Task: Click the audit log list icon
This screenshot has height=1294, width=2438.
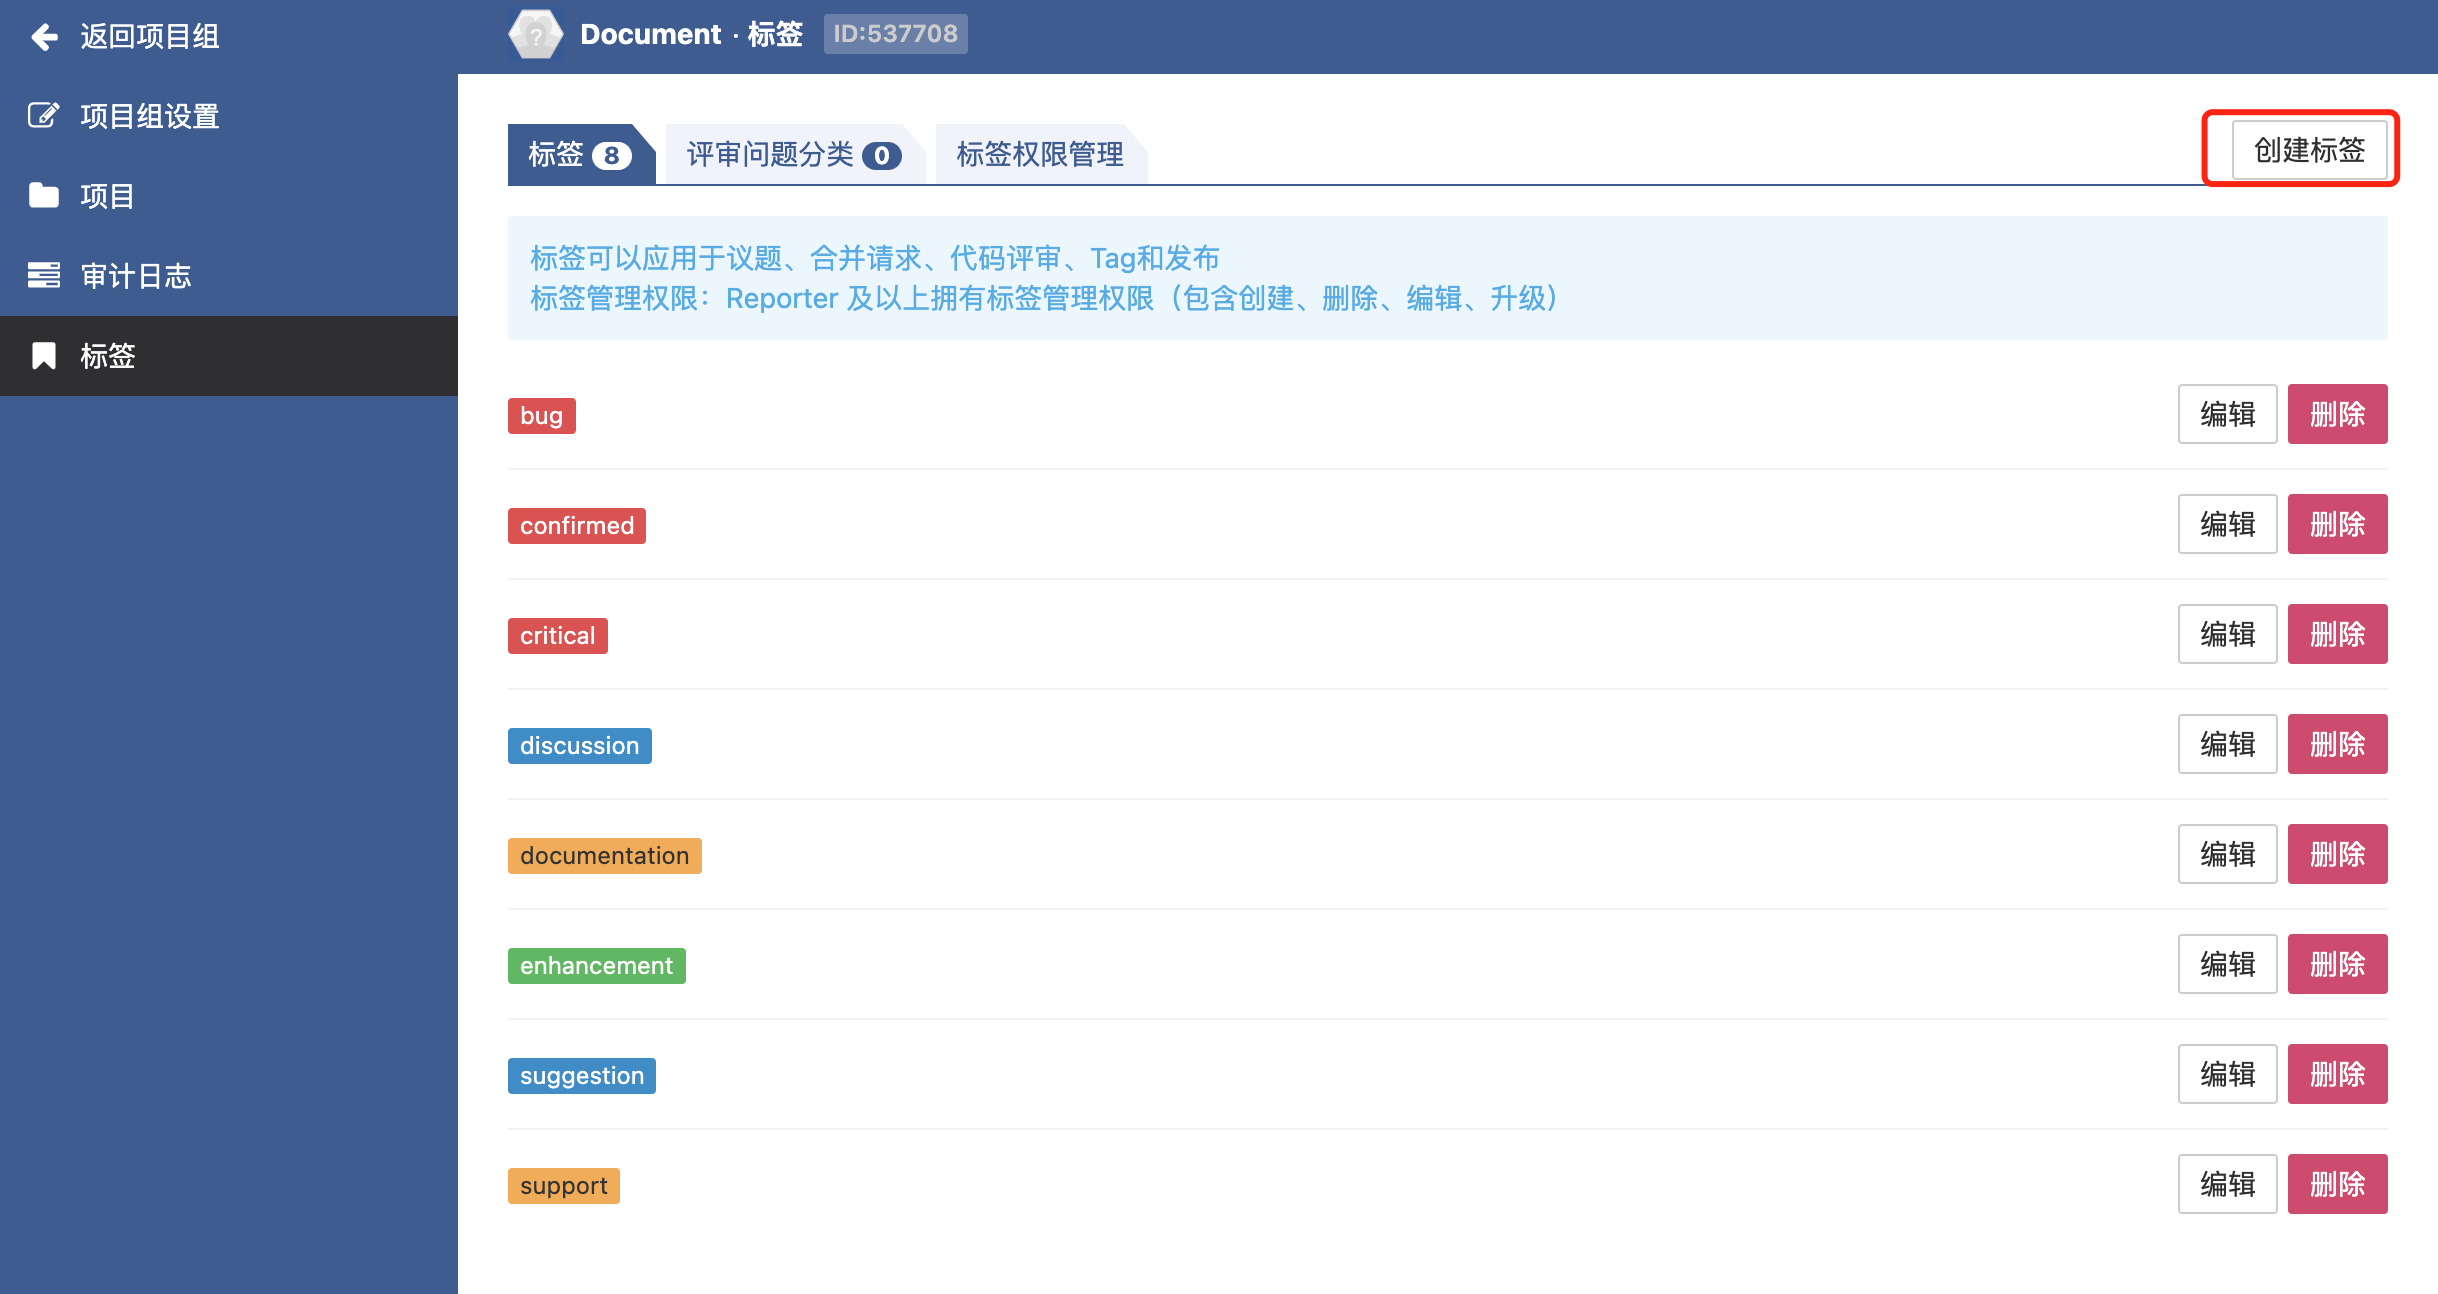Action: click(43, 275)
